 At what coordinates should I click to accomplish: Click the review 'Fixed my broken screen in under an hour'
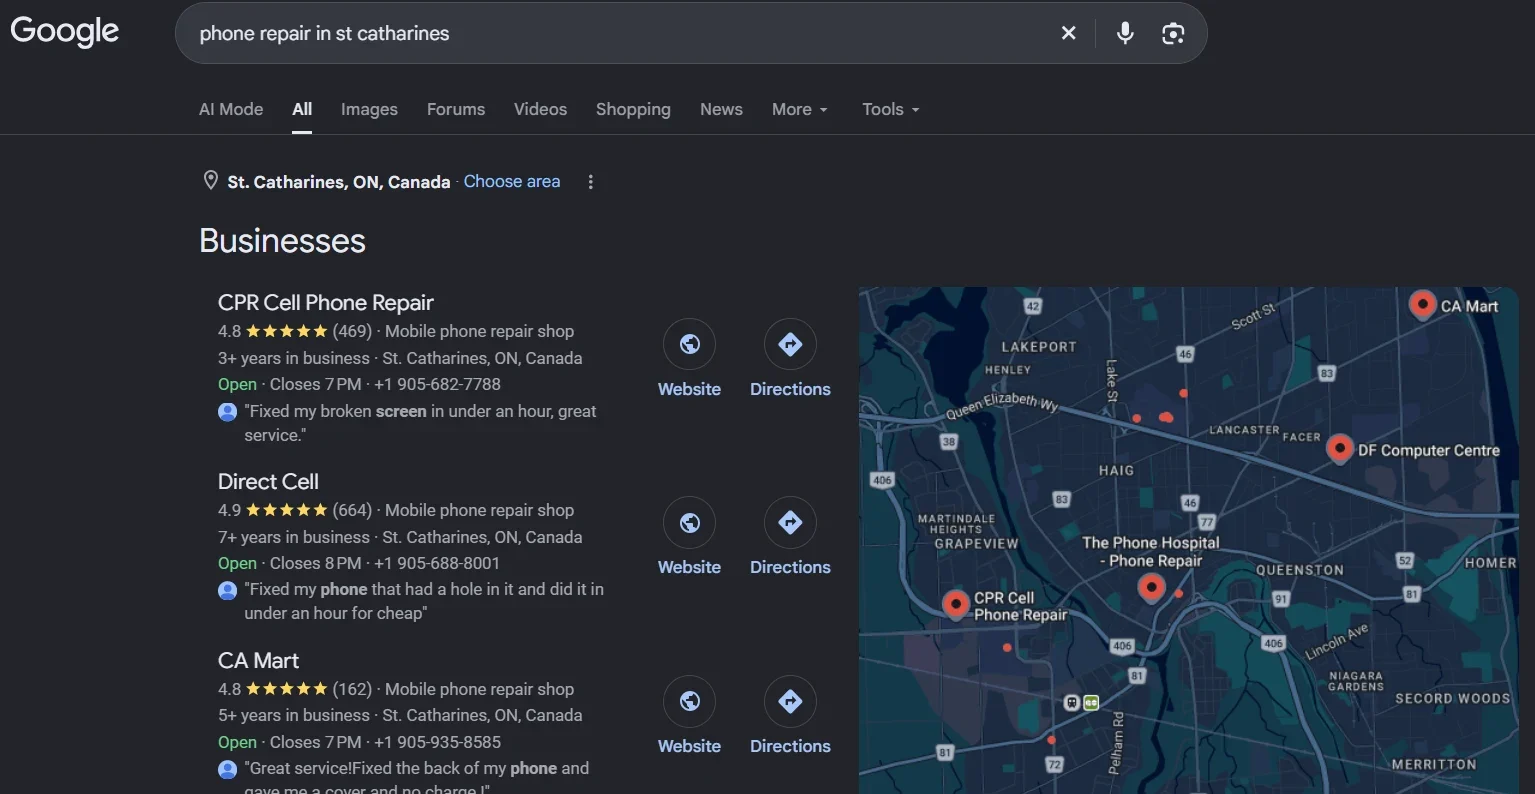click(x=420, y=423)
